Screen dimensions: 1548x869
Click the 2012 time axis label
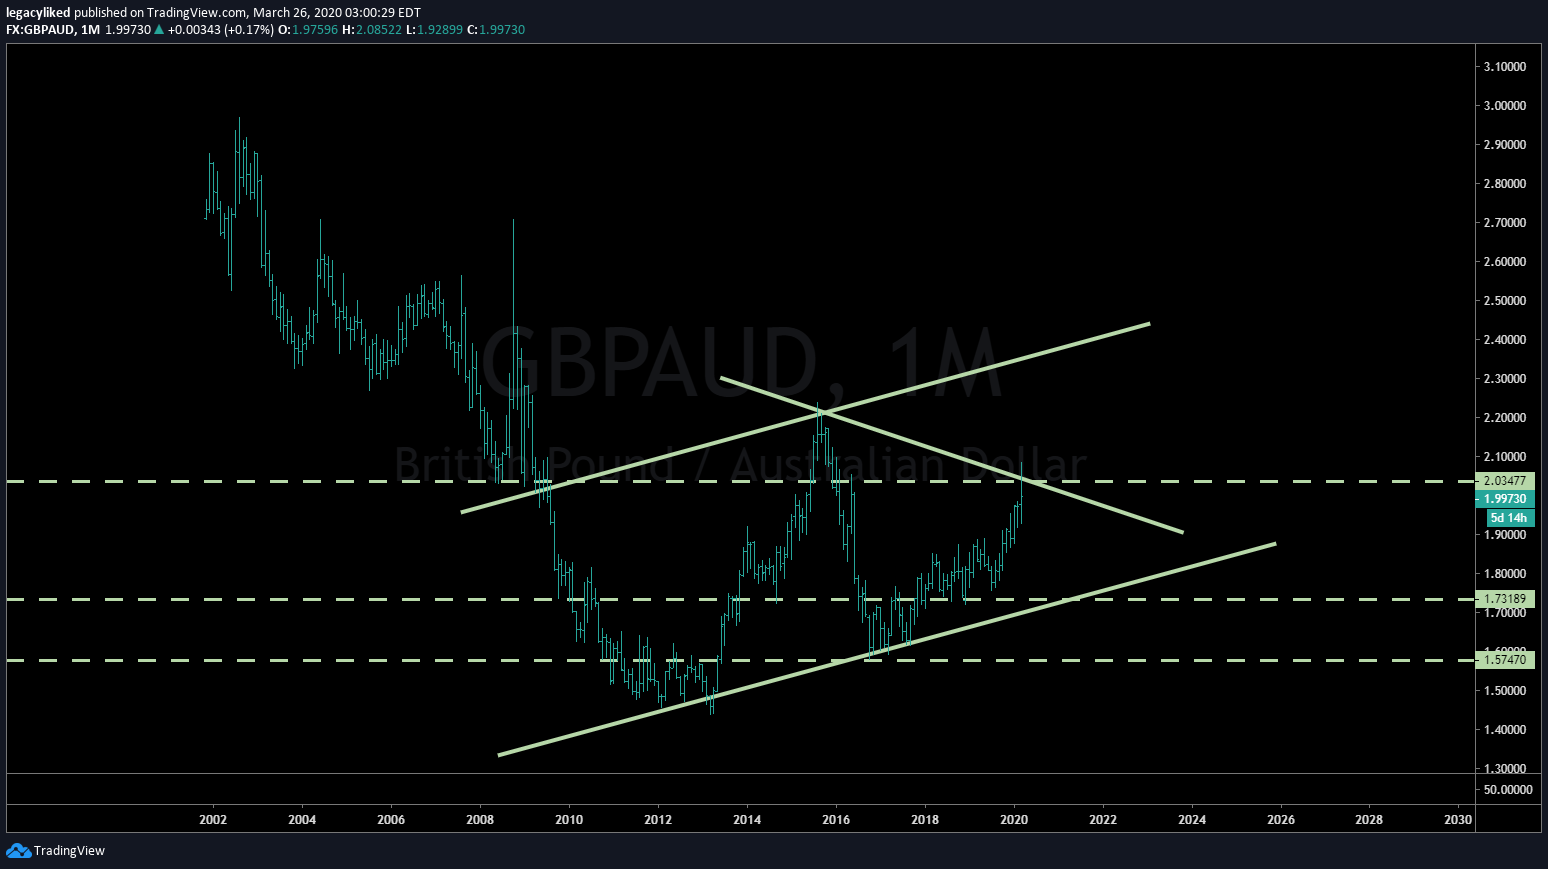point(658,820)
